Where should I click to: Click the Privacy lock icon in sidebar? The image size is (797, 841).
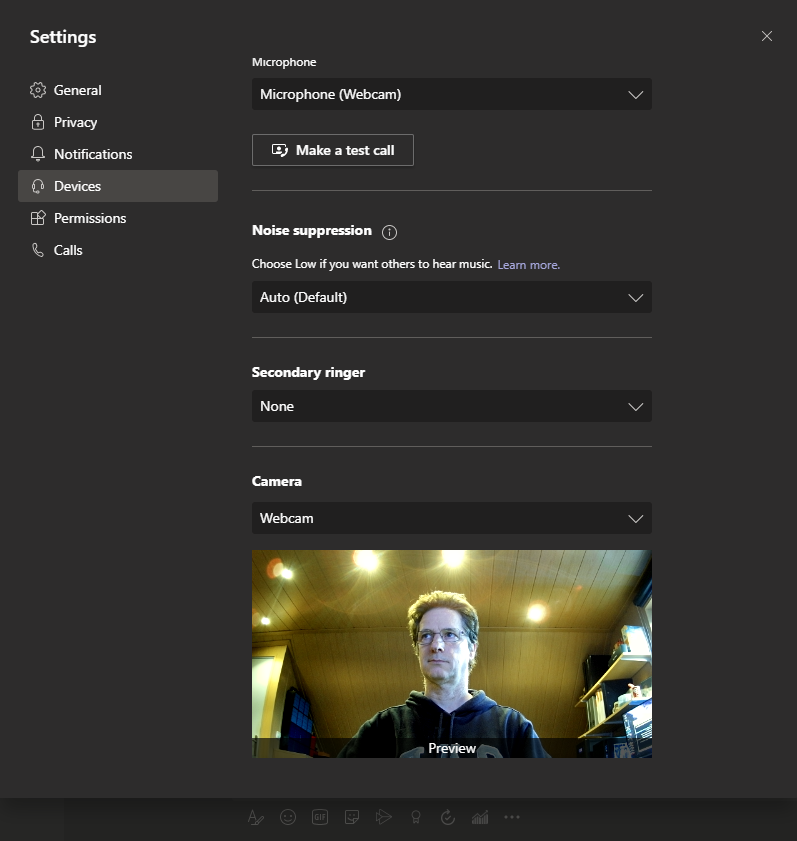pyautogui.click(x=38, y=122)
